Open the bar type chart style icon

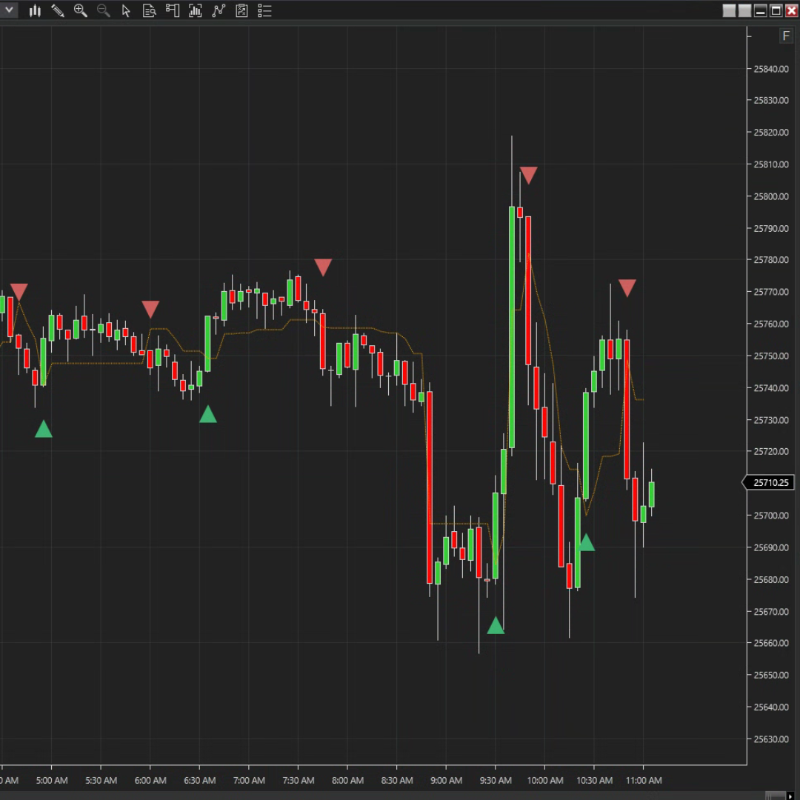(x=35, y=11)
